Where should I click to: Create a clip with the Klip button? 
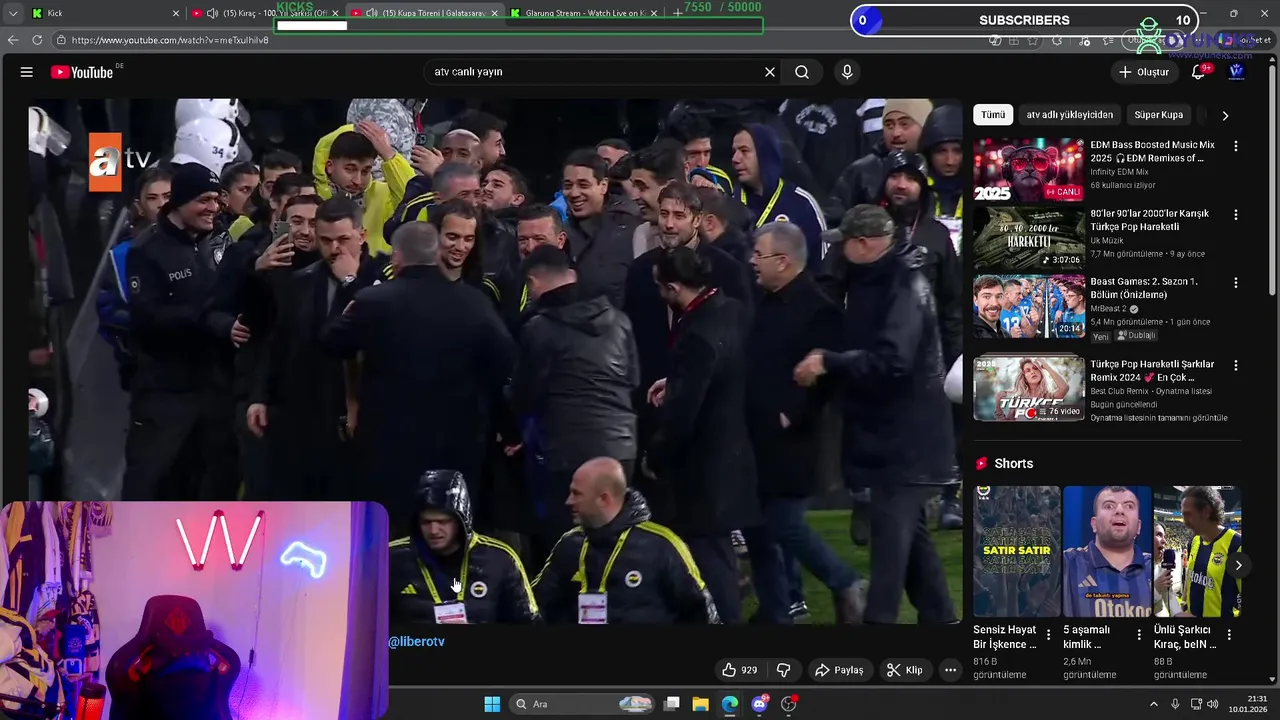pos(905,670)
